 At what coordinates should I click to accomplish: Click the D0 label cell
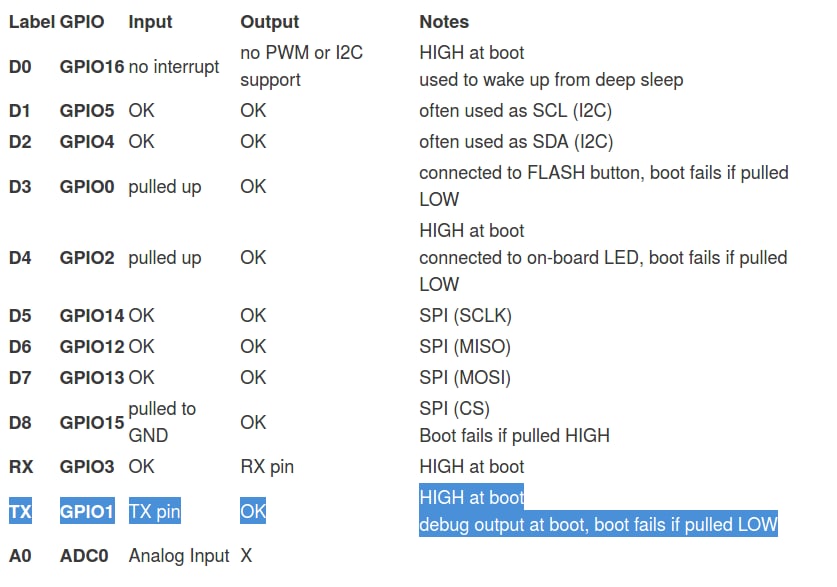[20, 67]
